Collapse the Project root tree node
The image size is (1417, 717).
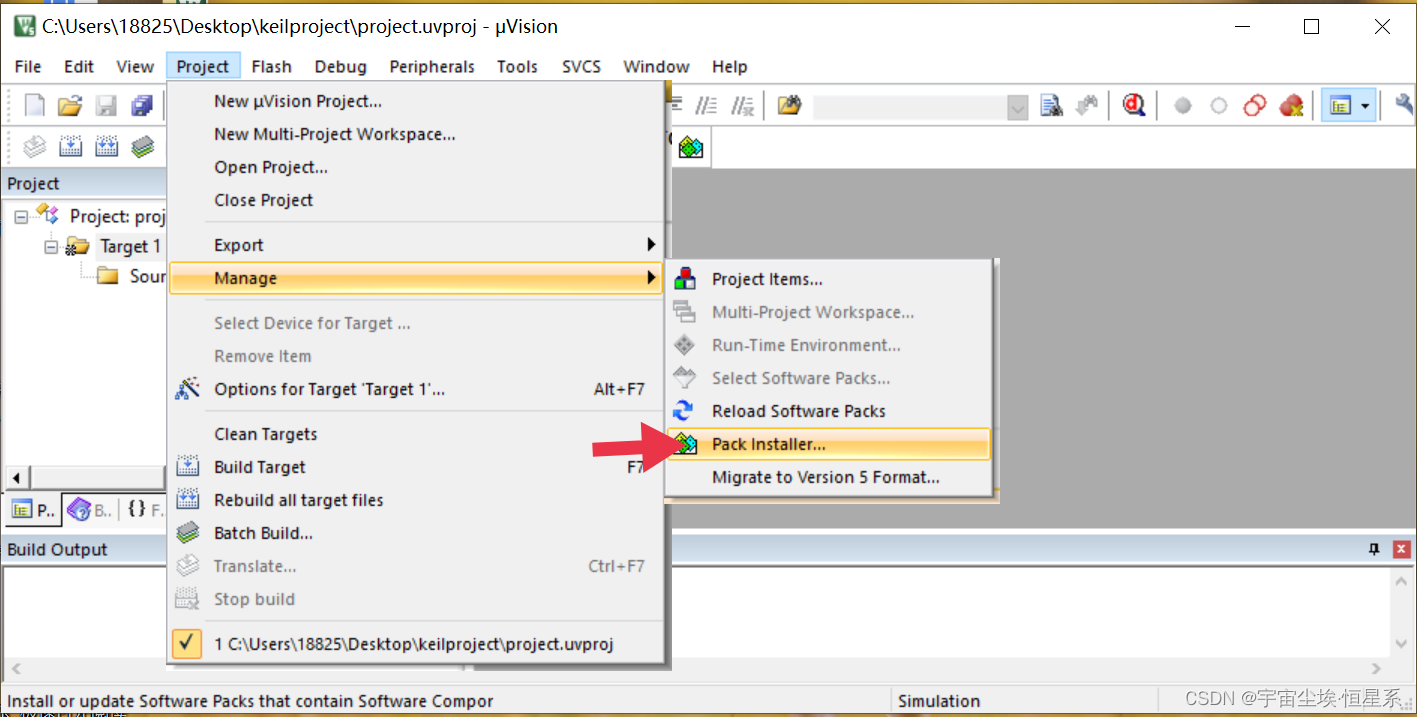tap(21, 217)
